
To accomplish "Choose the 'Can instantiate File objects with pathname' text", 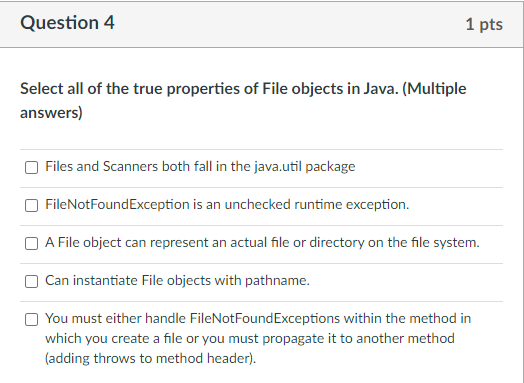I will 177,280.
